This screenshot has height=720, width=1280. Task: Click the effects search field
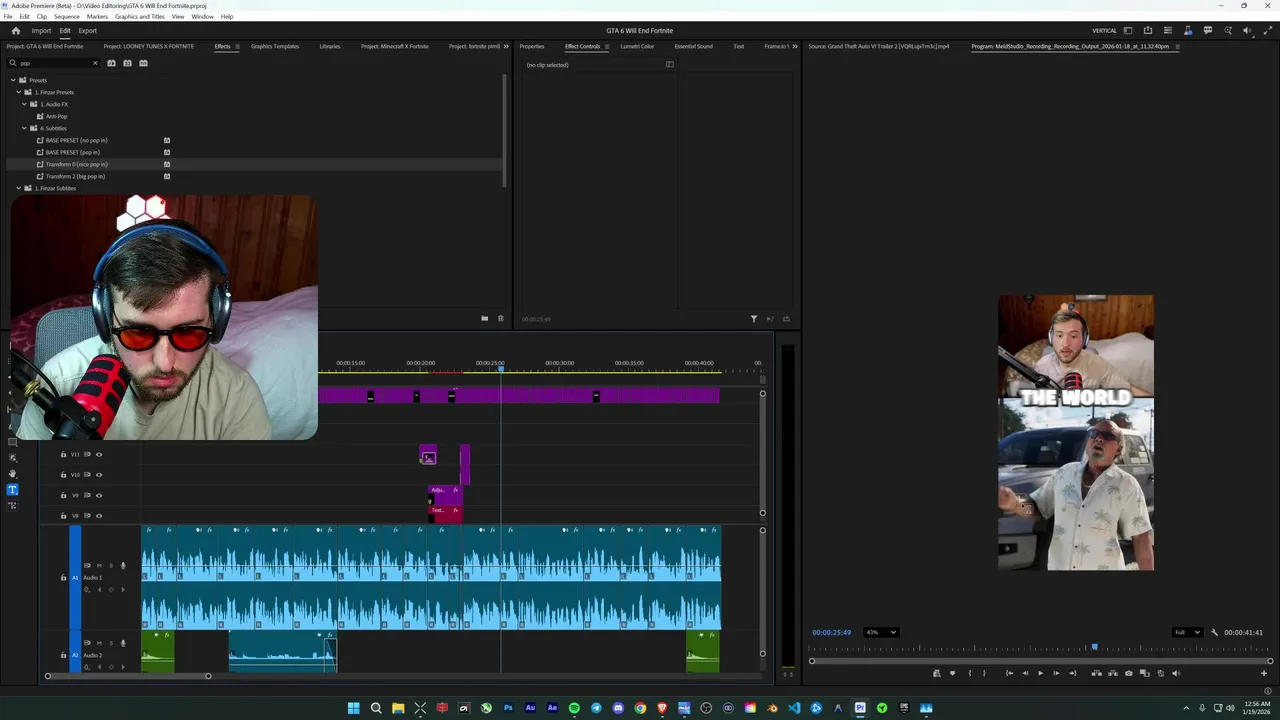[x=55, y=63]
